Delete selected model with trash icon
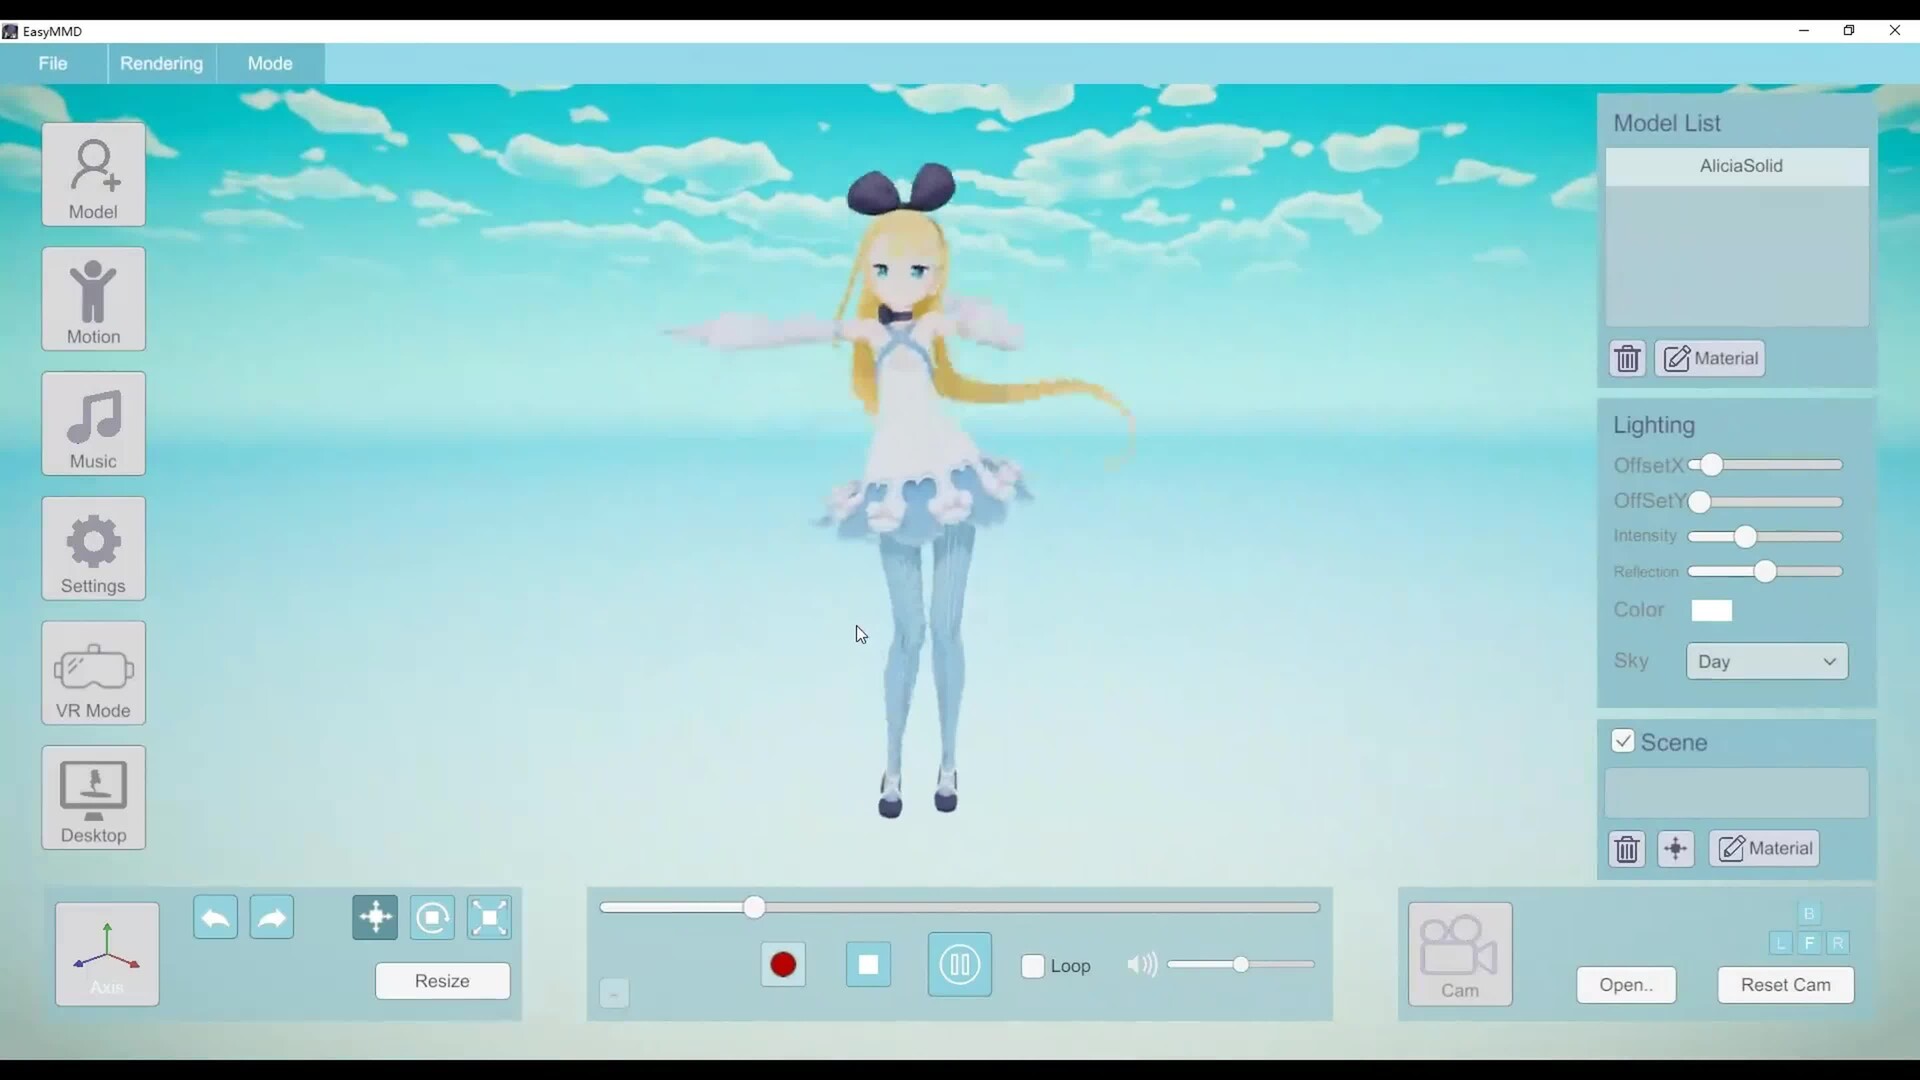 tap(1627, 358)
